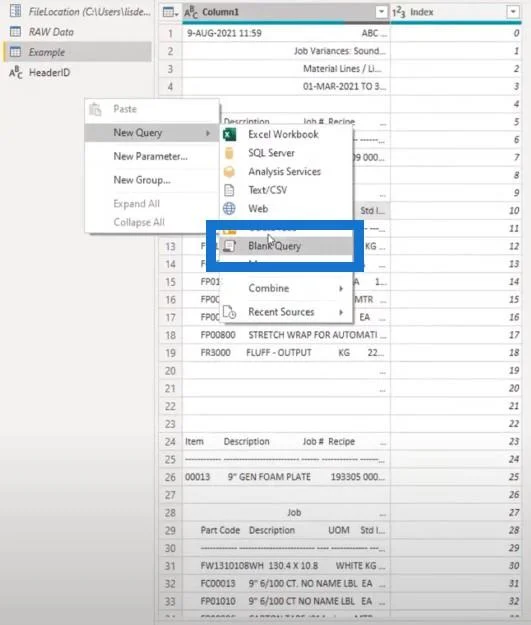
Task: Click cell '9" 6/100 CT. NO NAME LBL' in row 32
Action: pyautogui.click(x=286, y=584)
